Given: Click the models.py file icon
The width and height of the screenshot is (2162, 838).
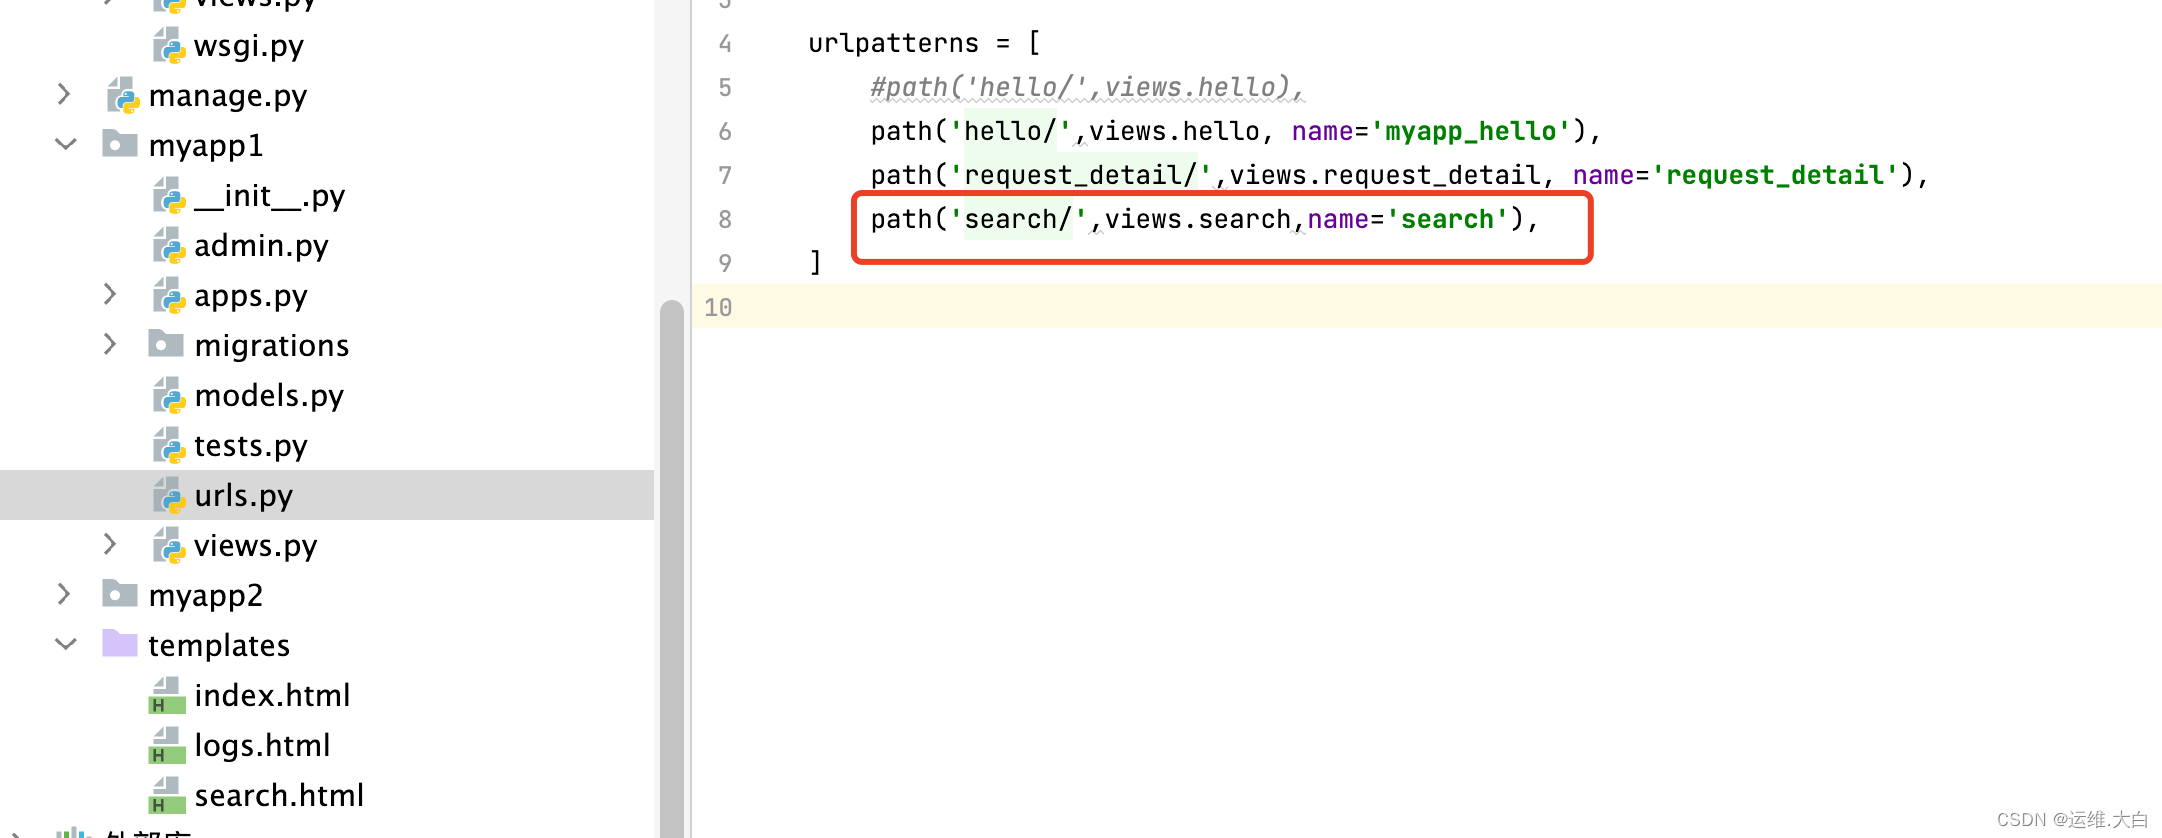Looking at the screenshot, I should pyautogui.click(x=169, y=396).
